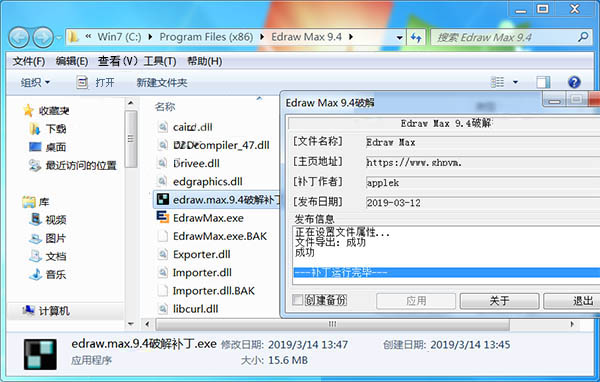Click the 应用 button in patch dialog
The width and height of the screenshot is (600, 382).
click(416, 301)
